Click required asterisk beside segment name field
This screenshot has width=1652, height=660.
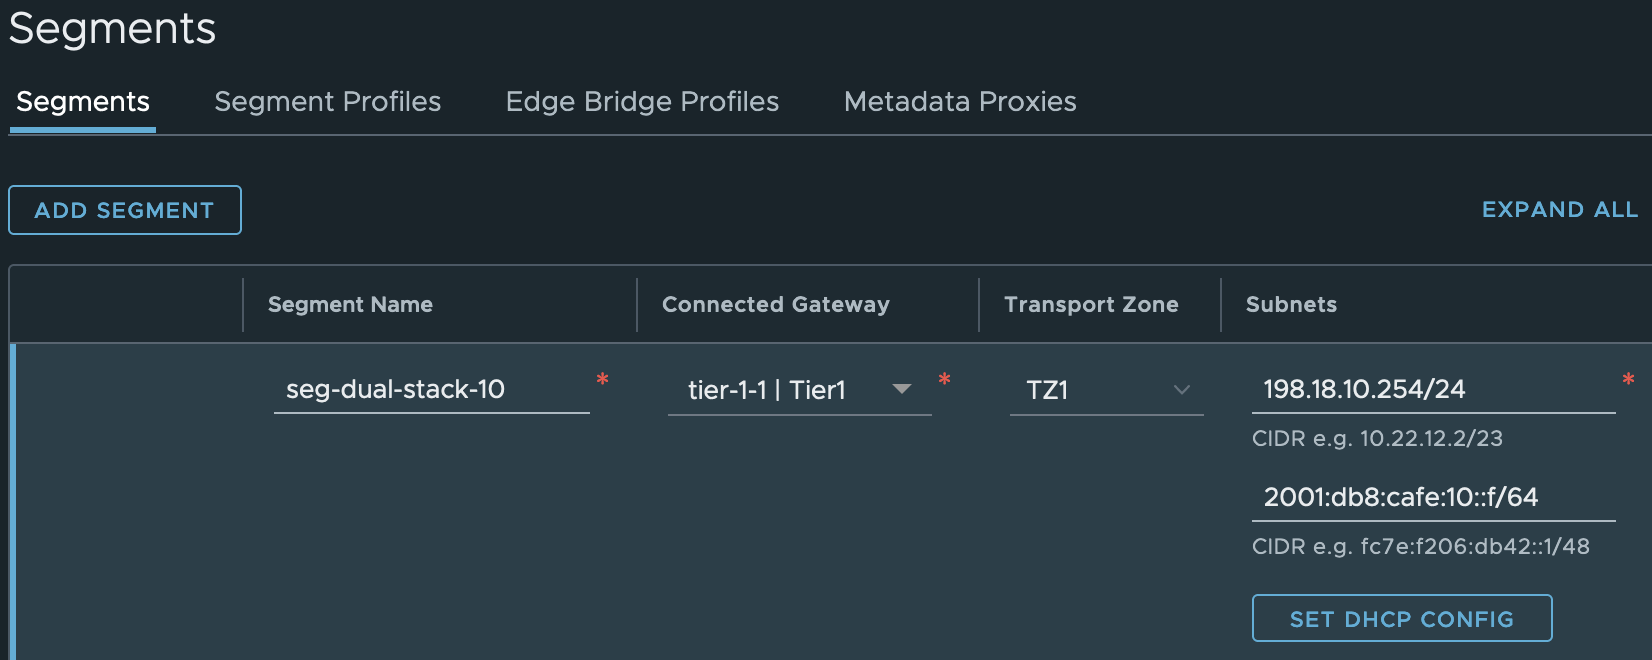pos(602,379)
